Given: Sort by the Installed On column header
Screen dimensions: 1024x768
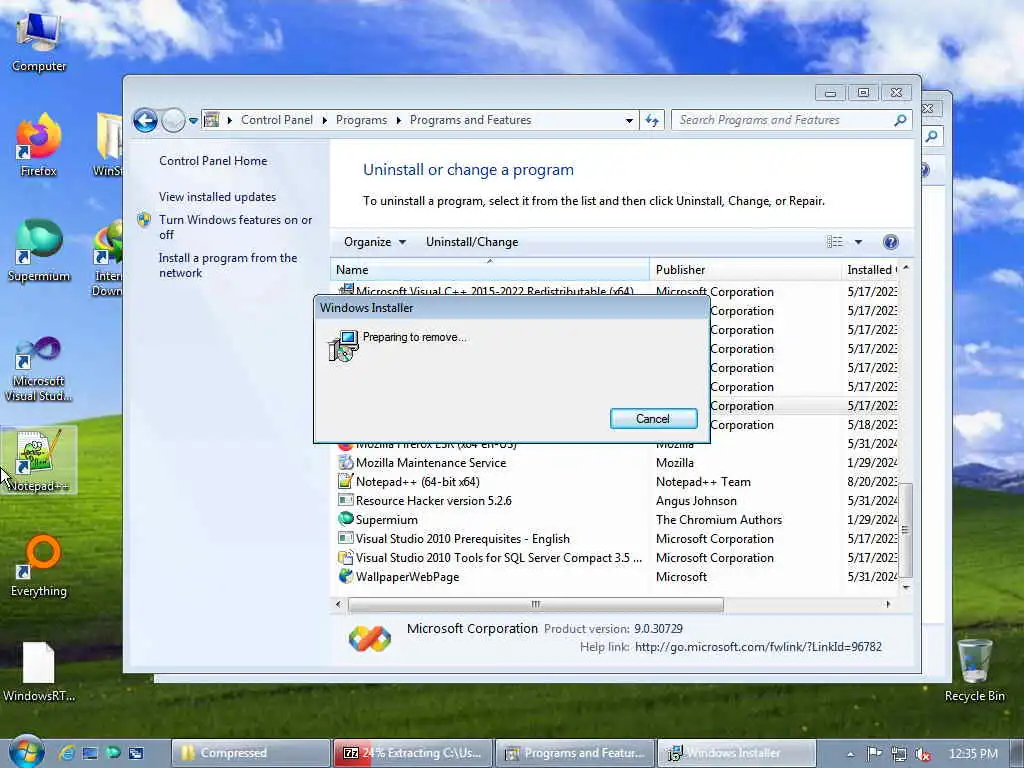Looking at the screenshot, I should [872, 270].
